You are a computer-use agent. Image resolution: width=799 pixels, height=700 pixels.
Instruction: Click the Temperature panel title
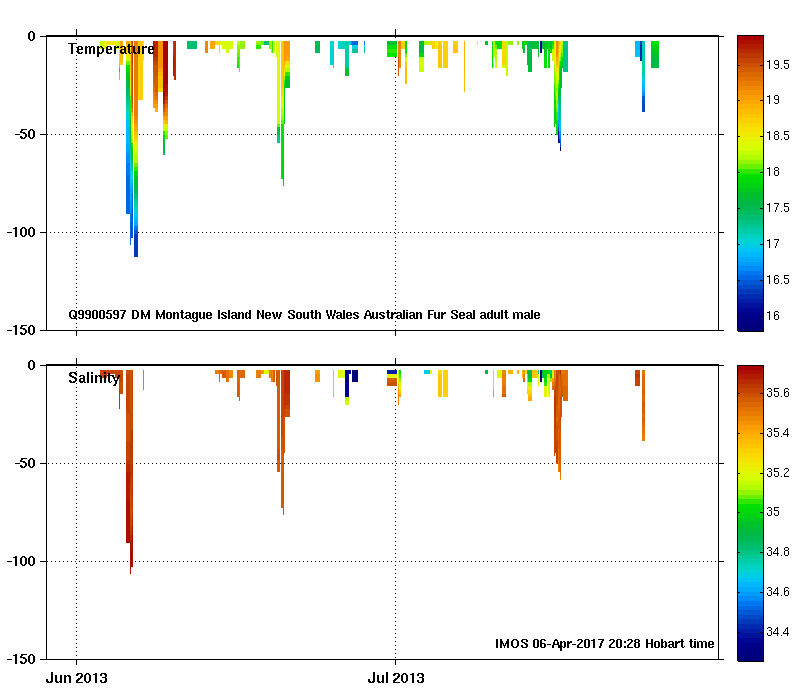coord(111,49)
